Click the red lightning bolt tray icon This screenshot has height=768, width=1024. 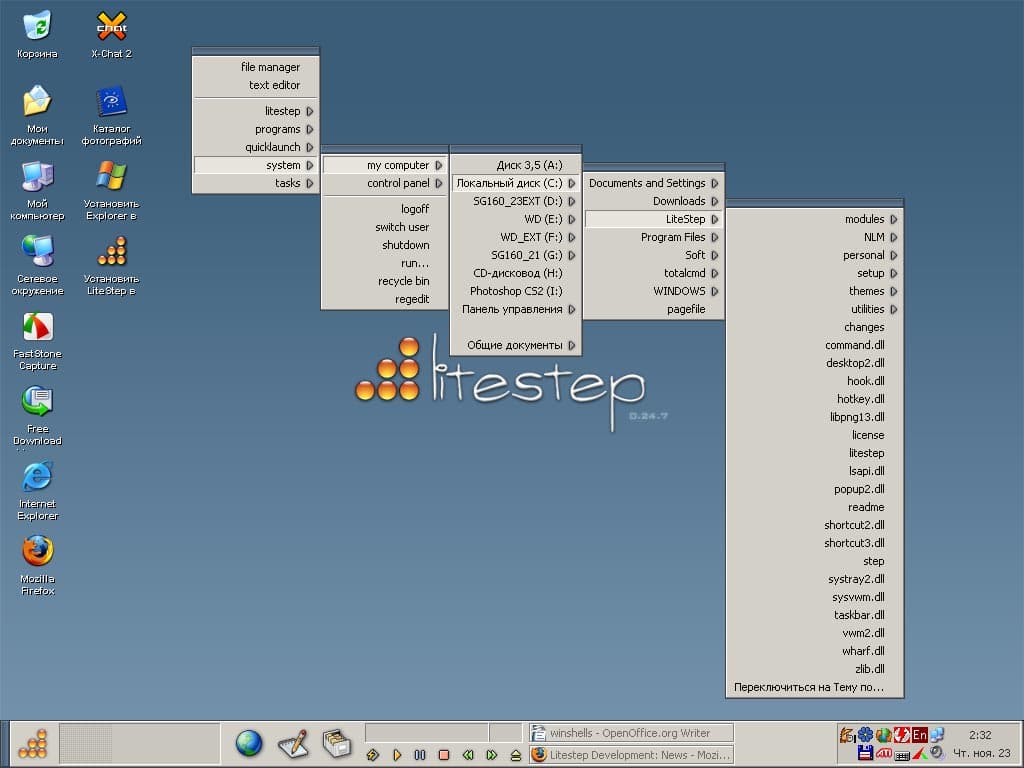pos(902,735)
